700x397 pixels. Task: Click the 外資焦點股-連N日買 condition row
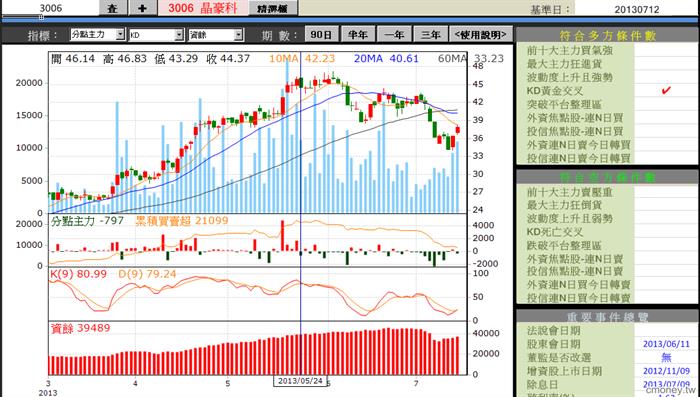[x=608, y=118]
